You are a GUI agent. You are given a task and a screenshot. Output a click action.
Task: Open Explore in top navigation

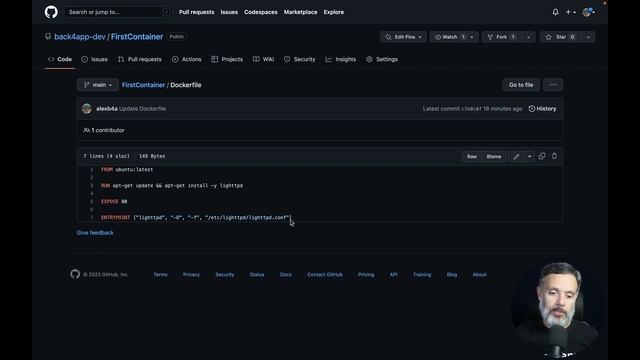334,12
